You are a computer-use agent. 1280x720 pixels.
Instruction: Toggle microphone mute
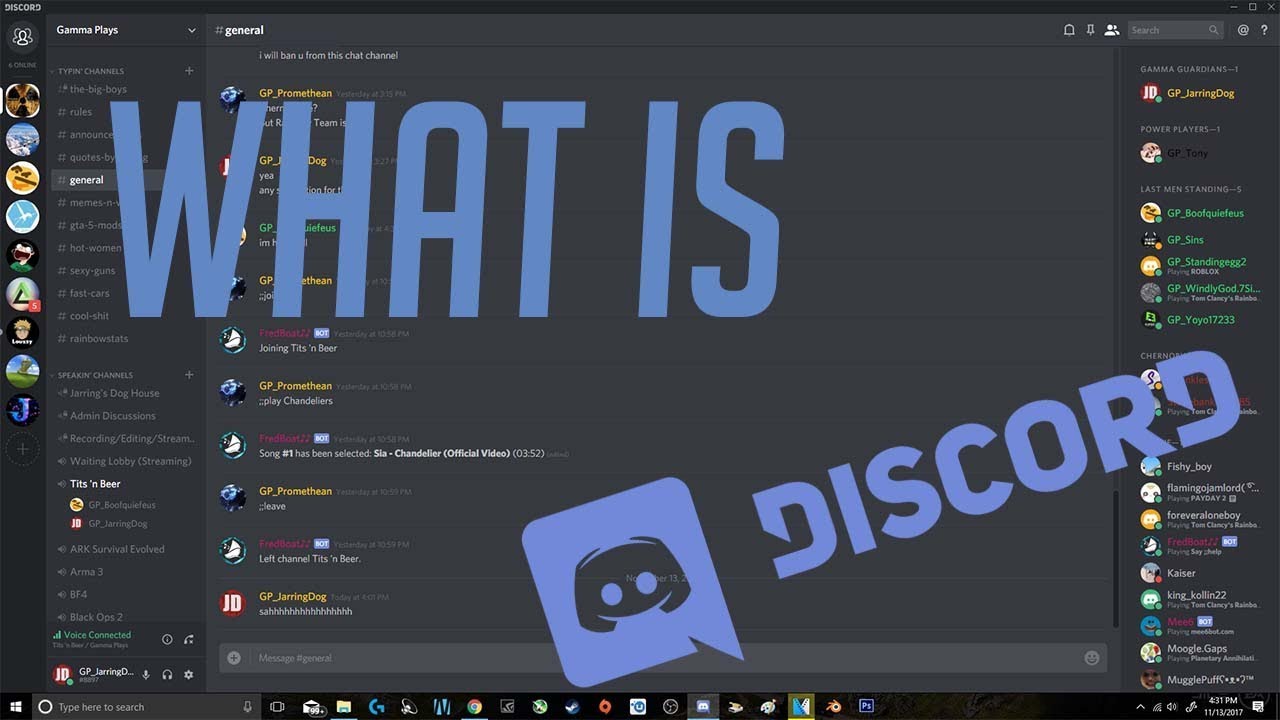pos(146,675)
